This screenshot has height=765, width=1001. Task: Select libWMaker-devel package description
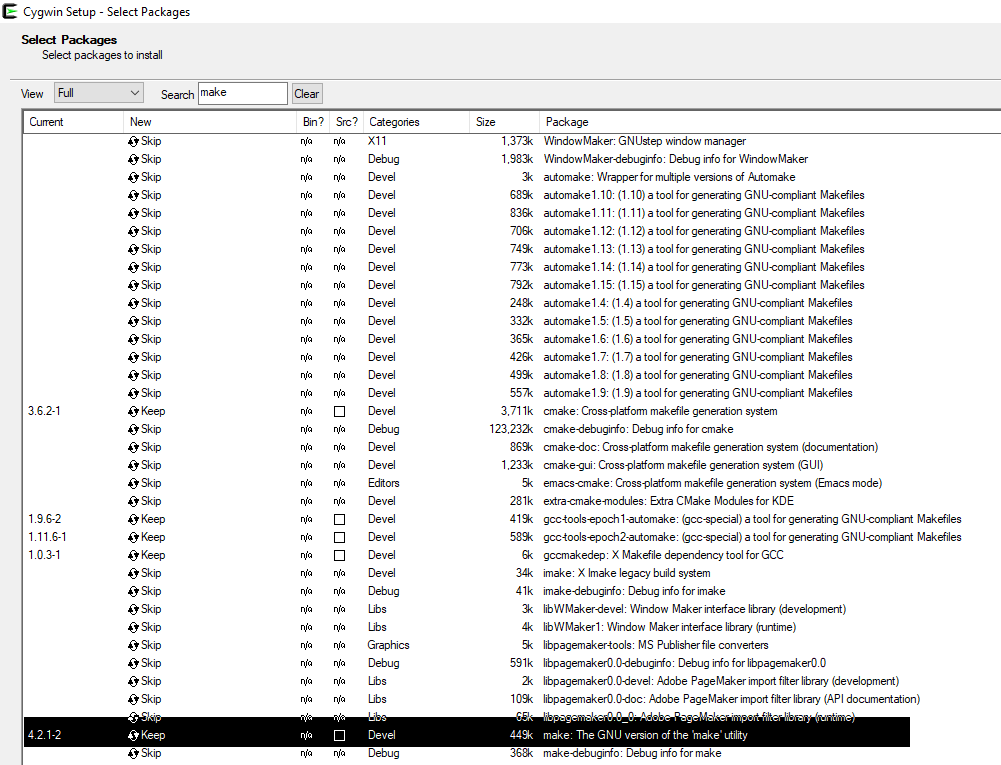pyautogui.click(x=695, y=609)
